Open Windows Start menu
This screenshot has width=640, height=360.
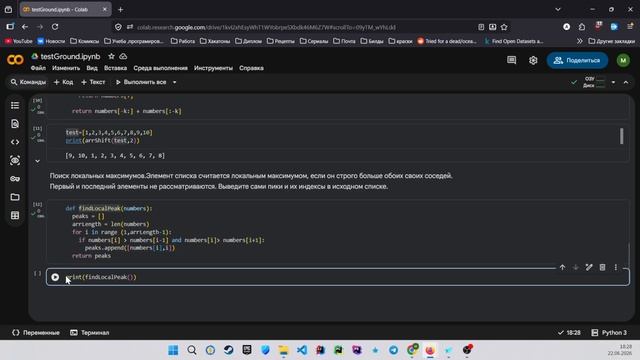[x=173, y=350]
